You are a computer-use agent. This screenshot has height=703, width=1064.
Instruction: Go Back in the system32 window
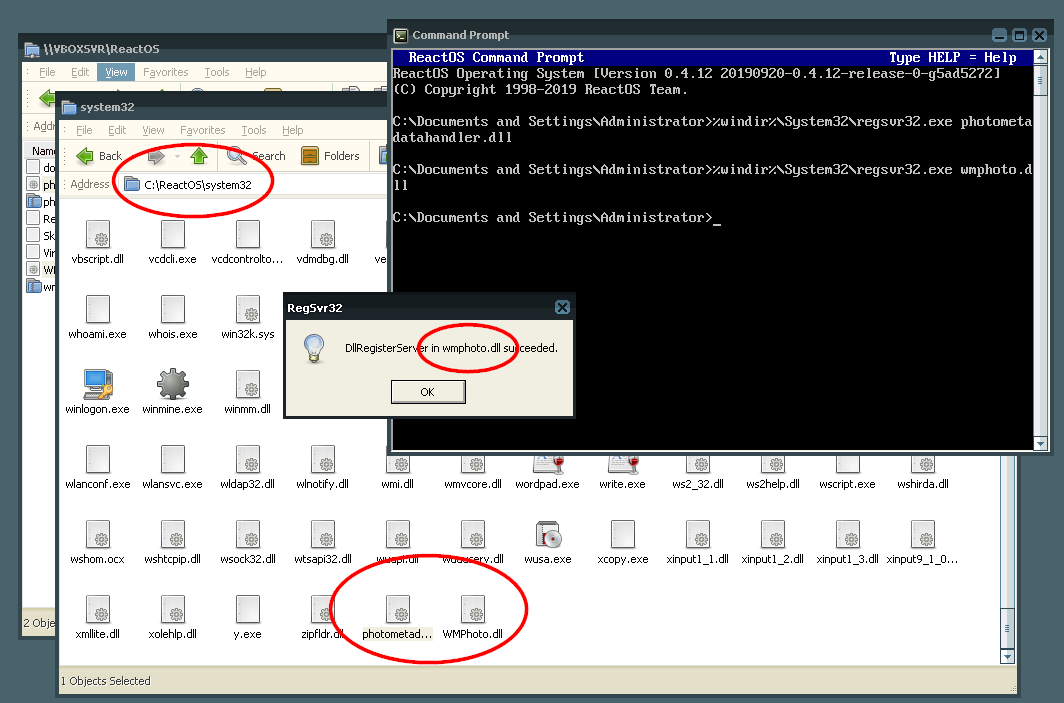pyautogui.click(x=99, y=156)
